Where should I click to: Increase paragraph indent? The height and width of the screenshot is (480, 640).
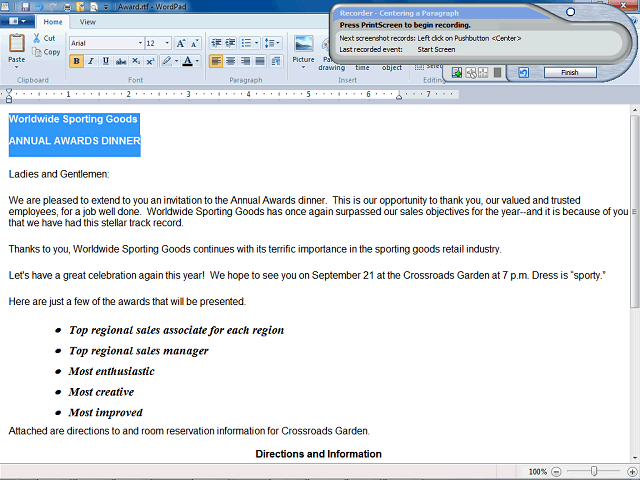click(x=230, y=43)
